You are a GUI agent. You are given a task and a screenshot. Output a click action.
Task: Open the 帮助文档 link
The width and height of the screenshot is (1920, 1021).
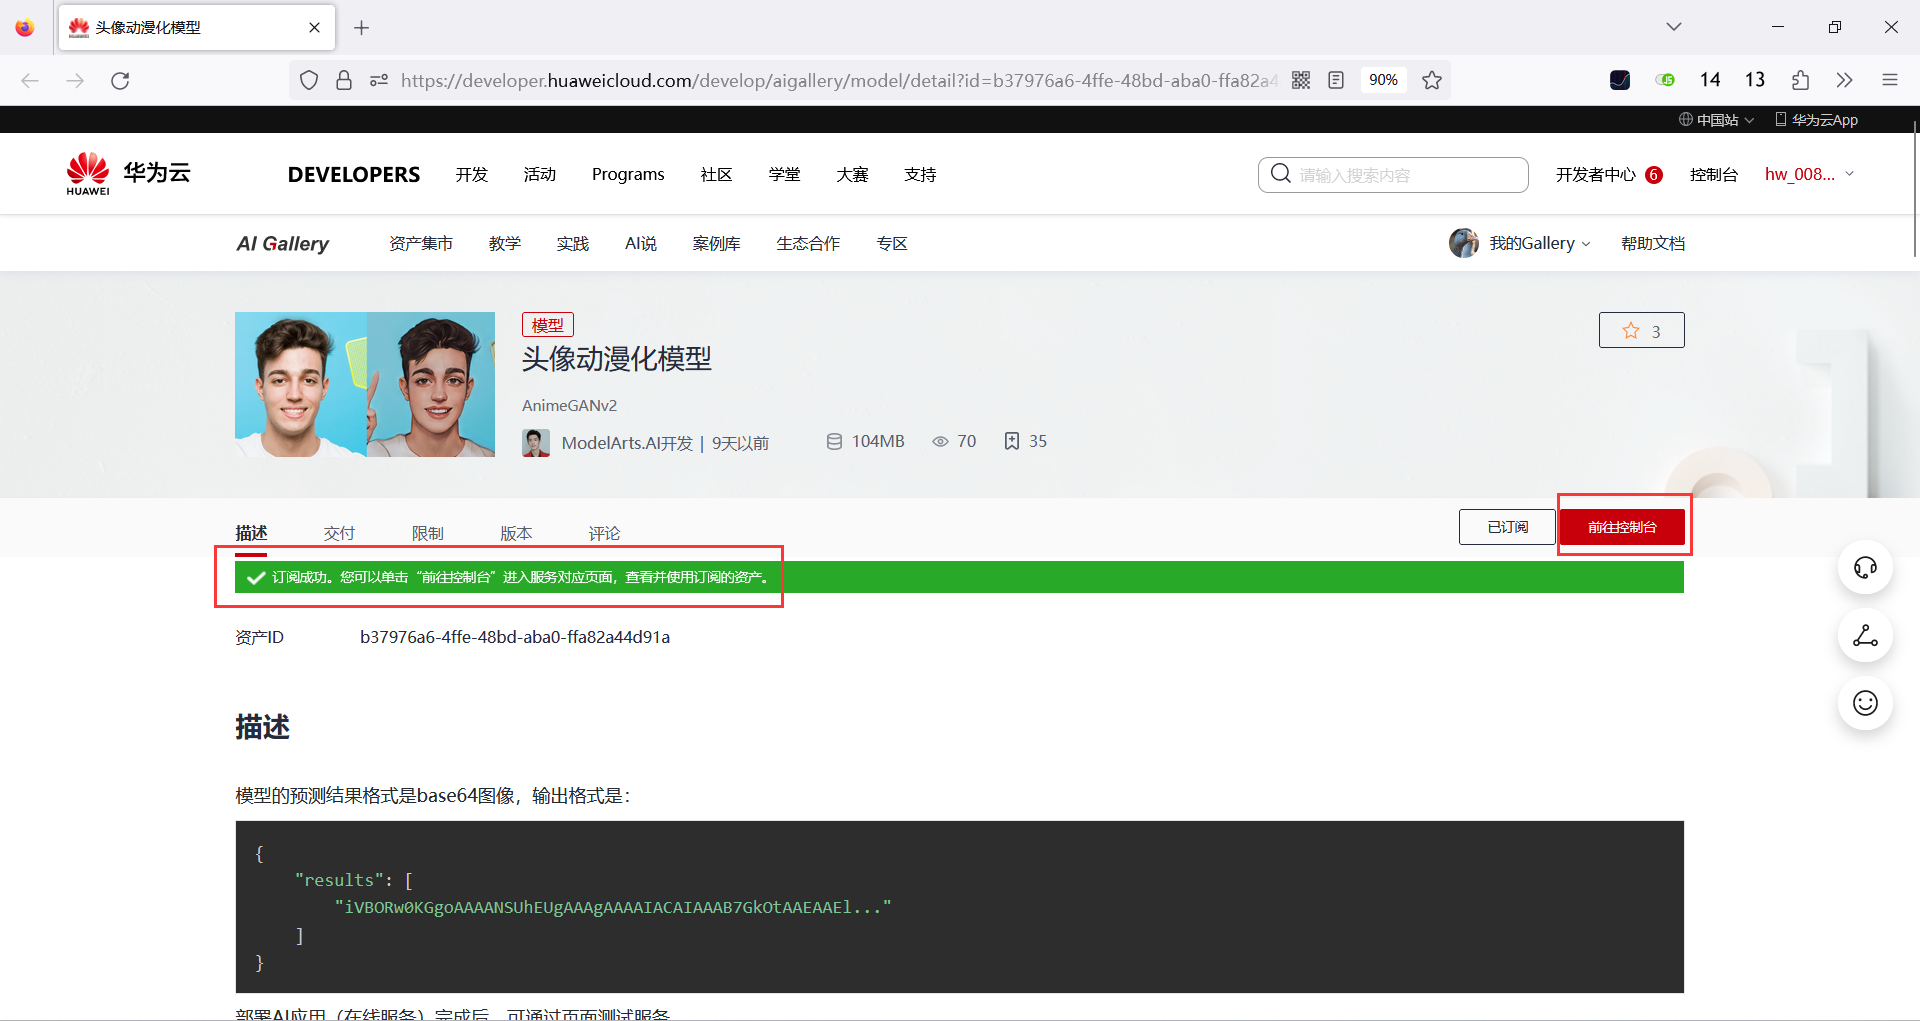click(1652, 242)
